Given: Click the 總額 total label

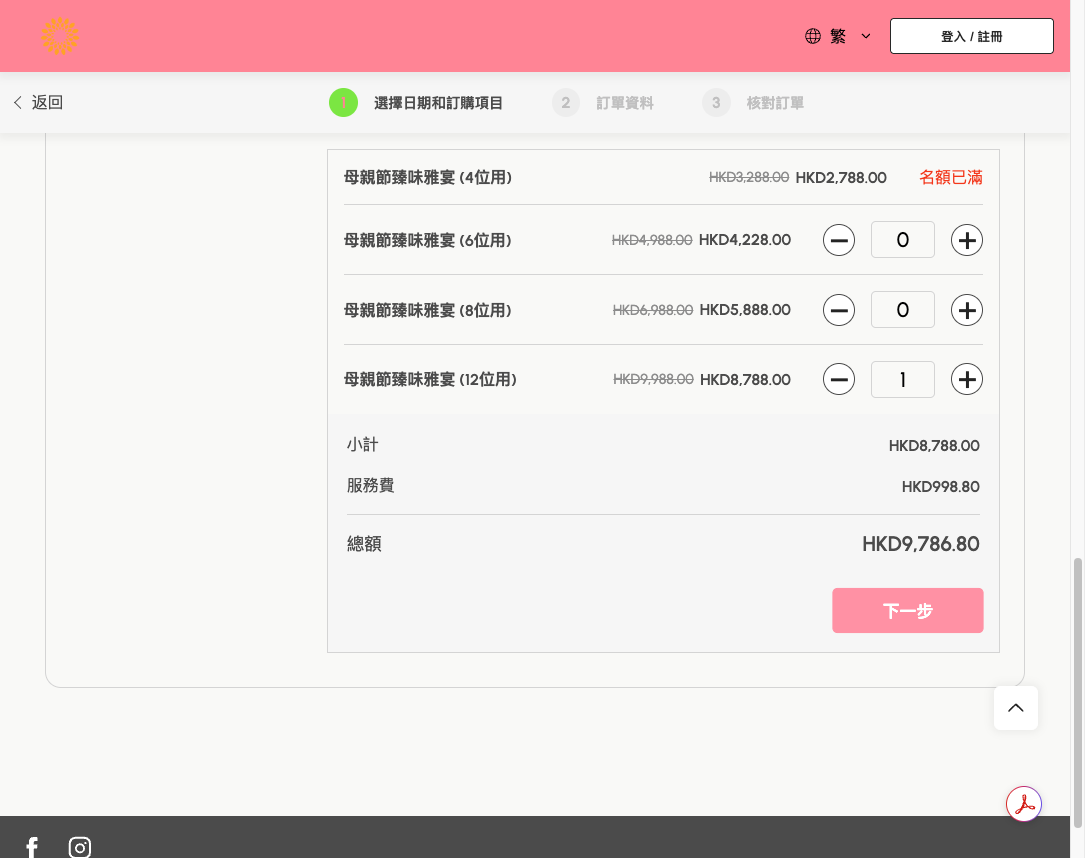Looking at the screenshot, I should (364, 544).
